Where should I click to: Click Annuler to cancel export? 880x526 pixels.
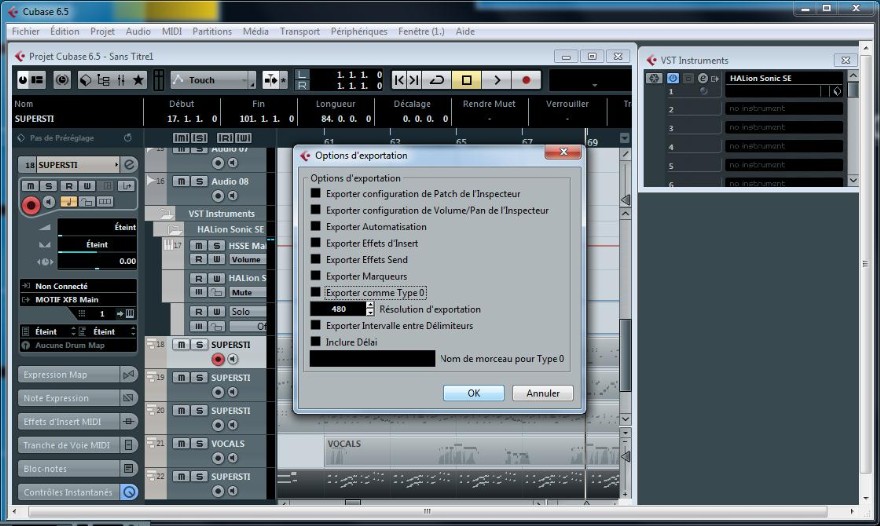[543, 393]
